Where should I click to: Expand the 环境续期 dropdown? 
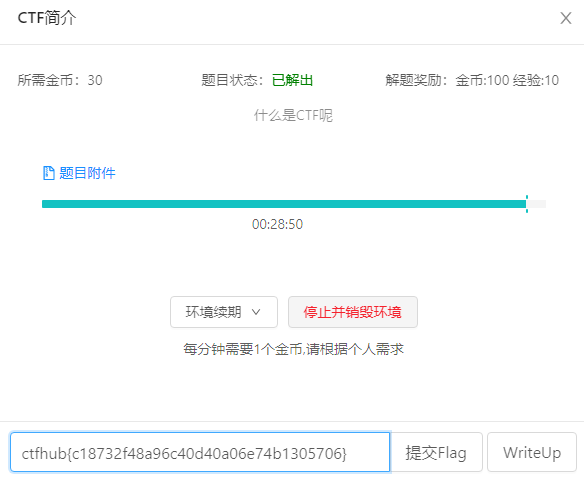click(x=224, y=312)
